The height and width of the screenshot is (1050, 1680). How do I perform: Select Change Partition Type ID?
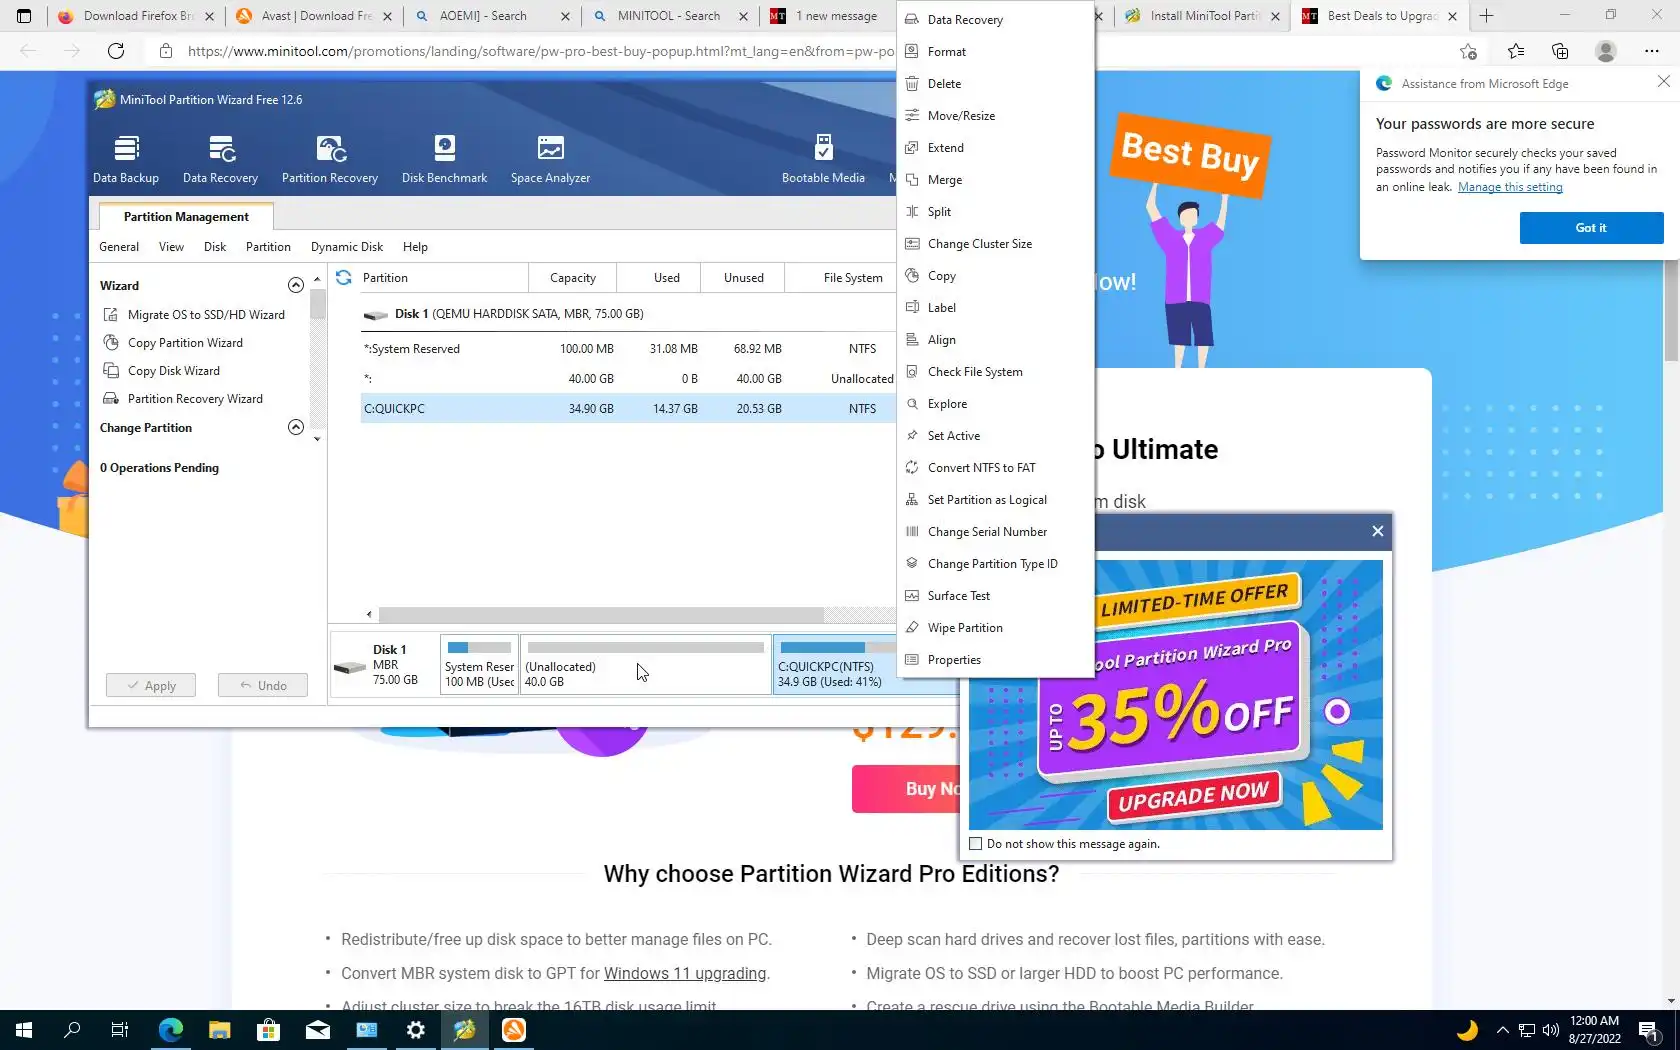click(996, 564)
